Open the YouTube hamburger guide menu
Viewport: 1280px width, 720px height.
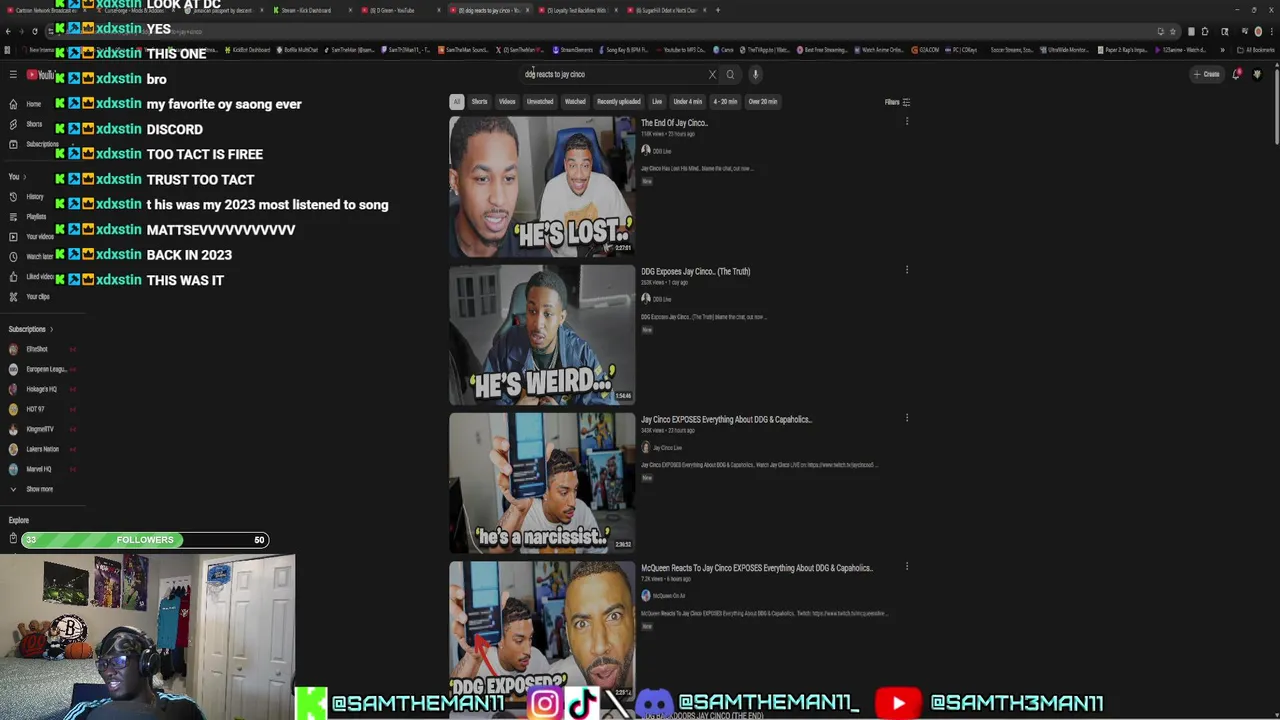point(13,75)
